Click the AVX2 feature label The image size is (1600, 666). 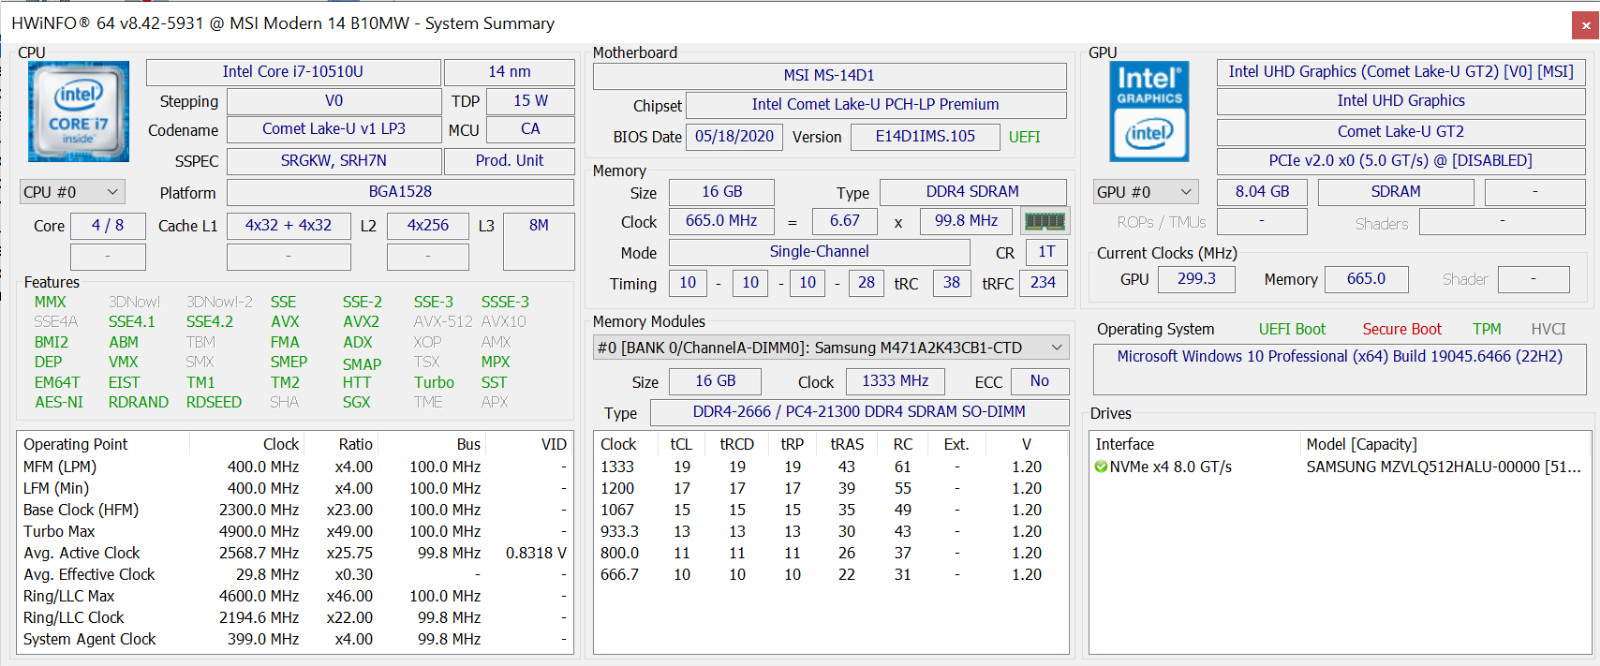point(361,322)
